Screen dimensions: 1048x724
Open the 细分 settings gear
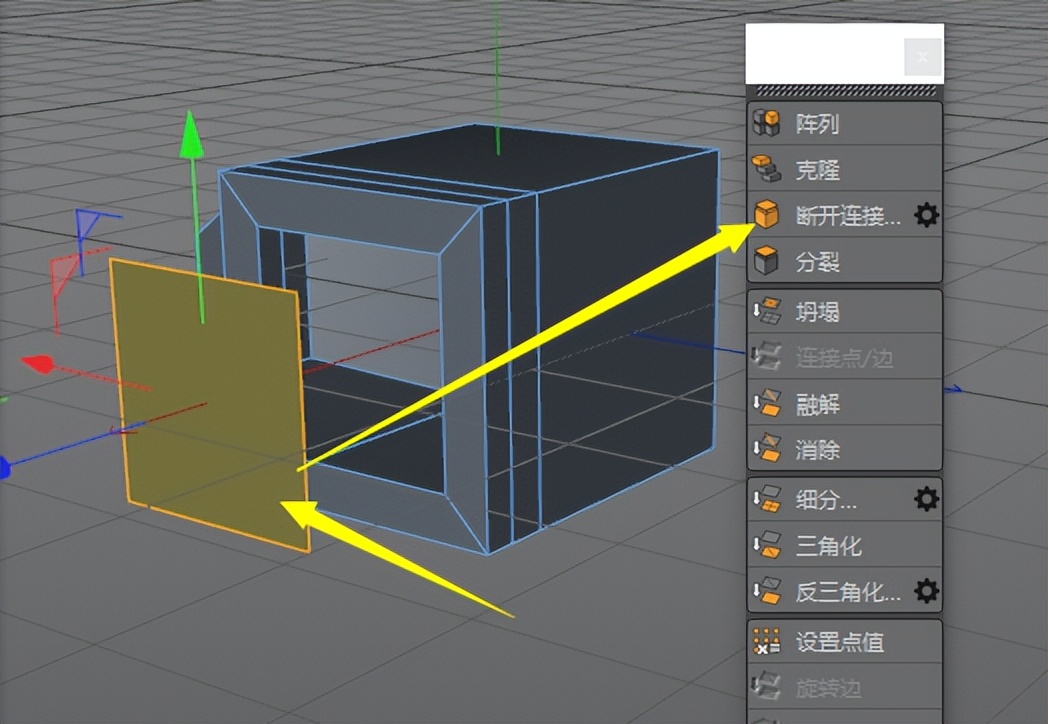pyautogui.click(x=927, y=498)
